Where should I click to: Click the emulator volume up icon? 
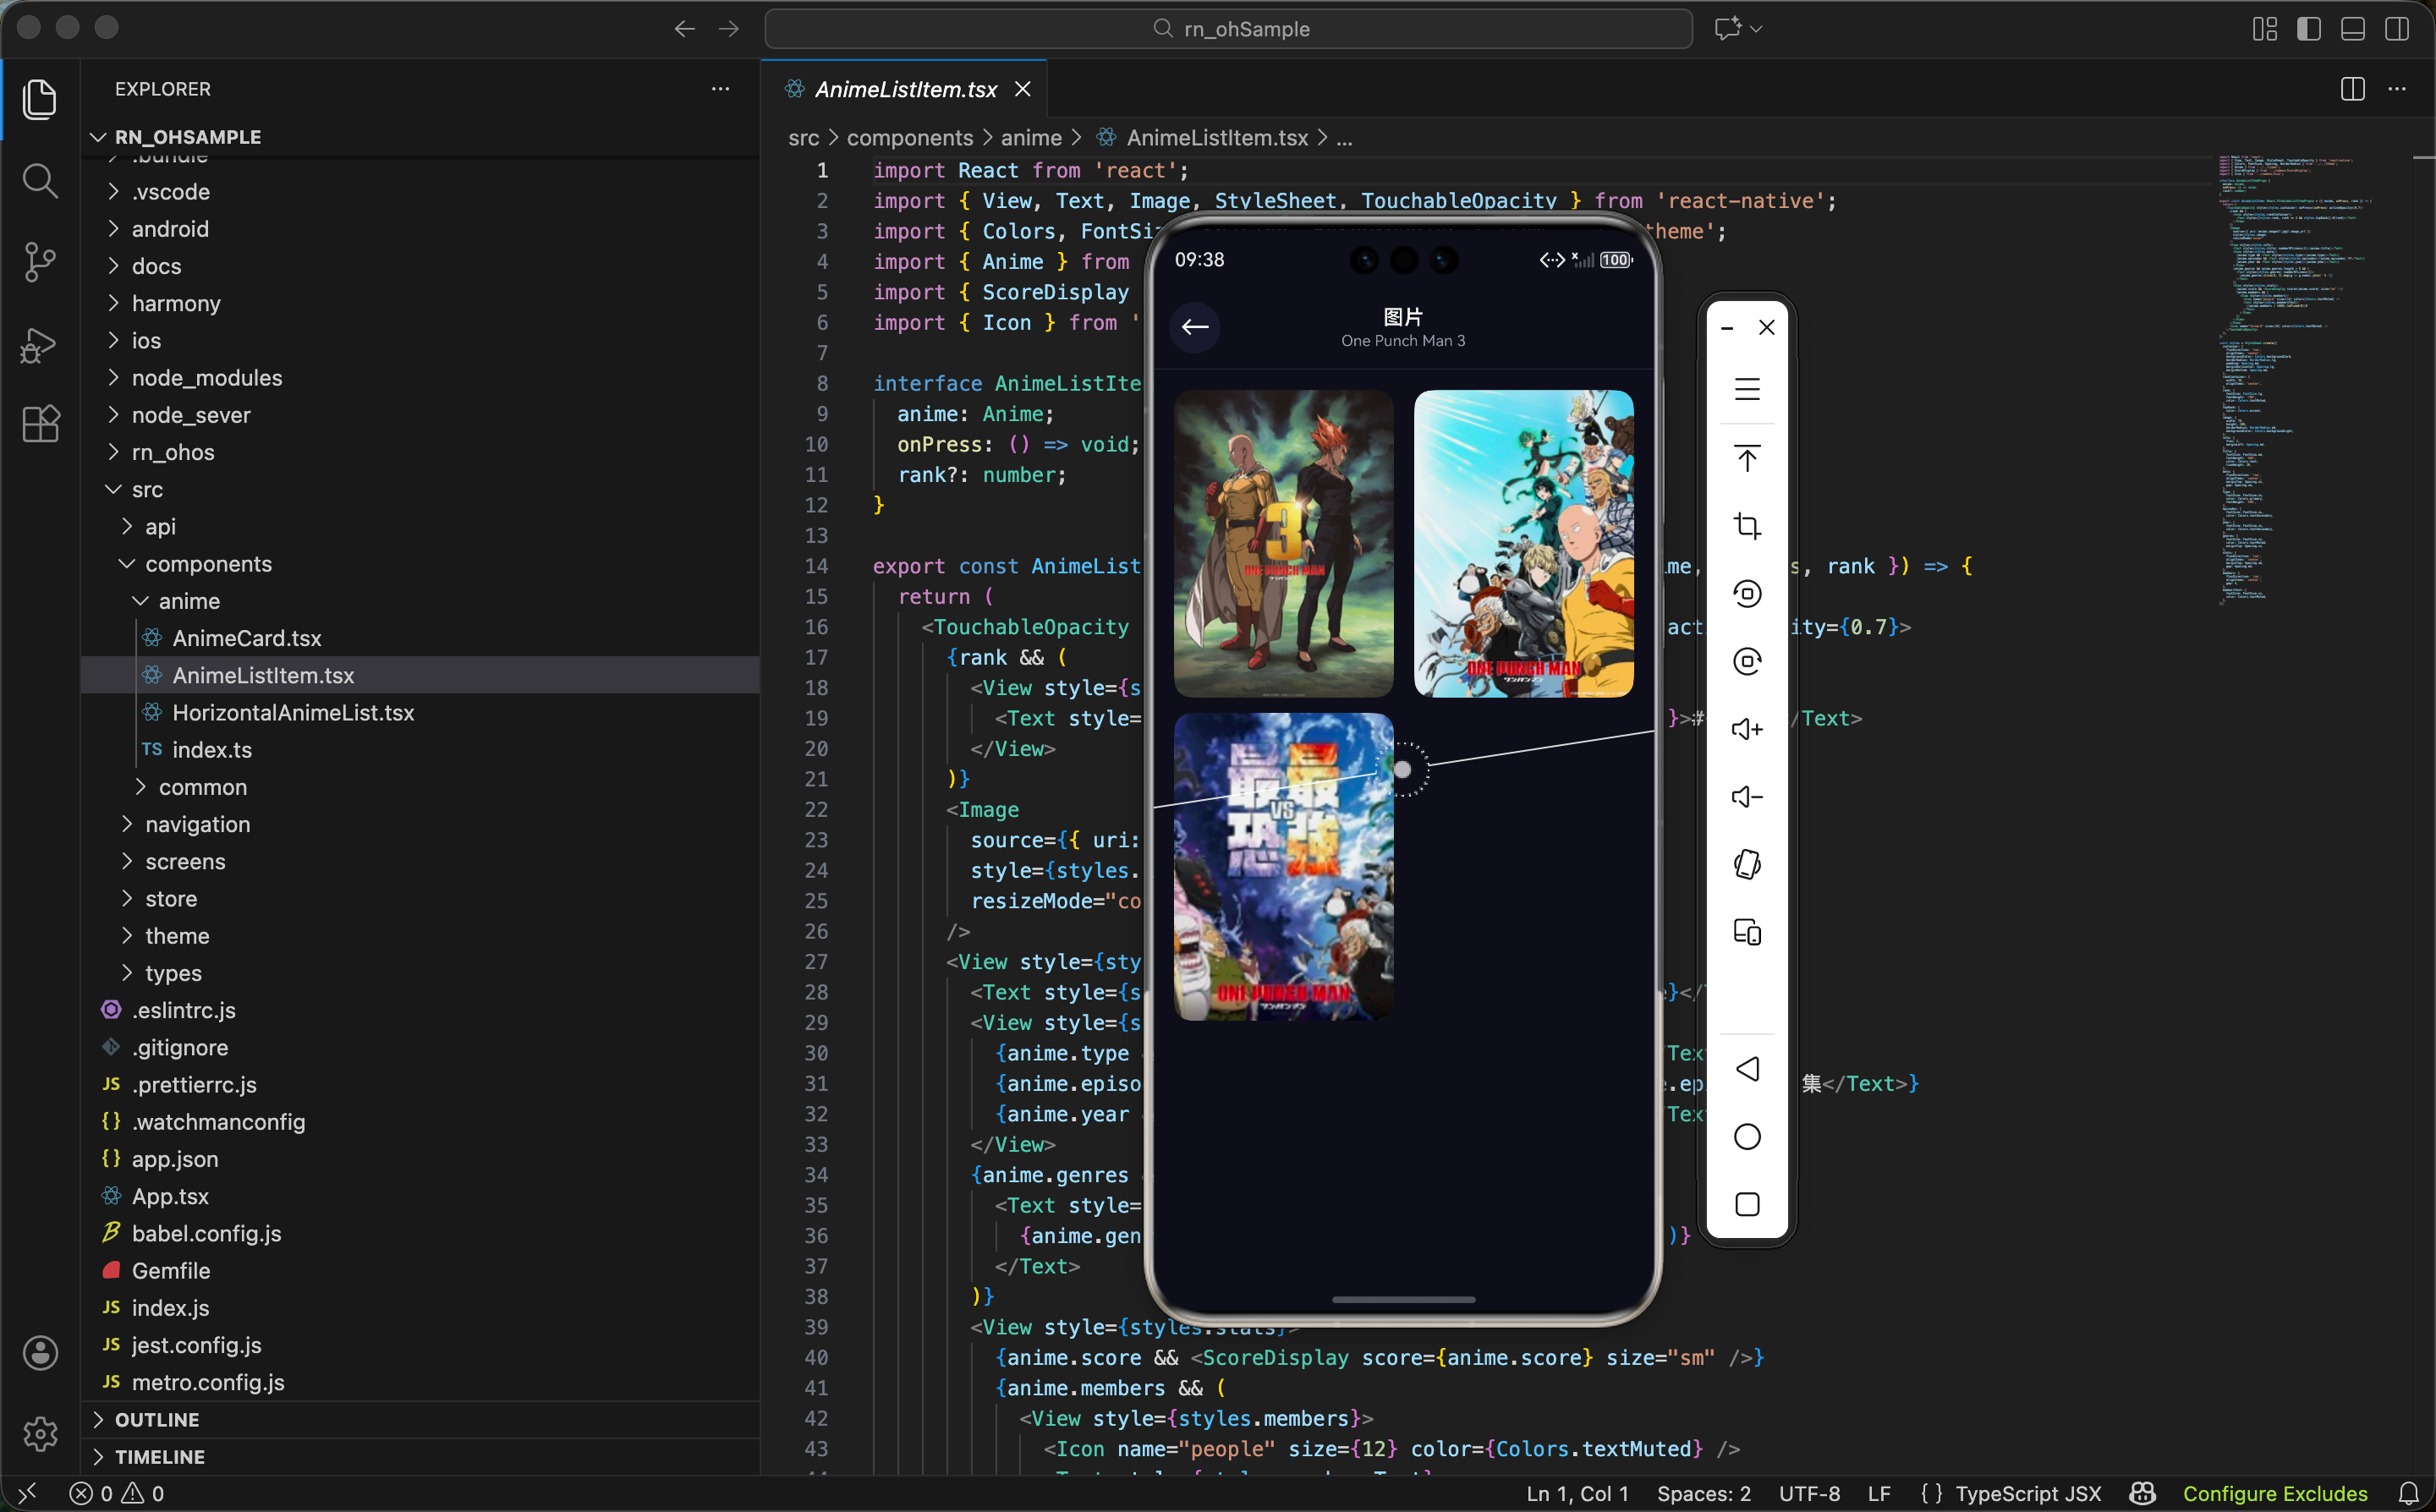[1746, 729]
